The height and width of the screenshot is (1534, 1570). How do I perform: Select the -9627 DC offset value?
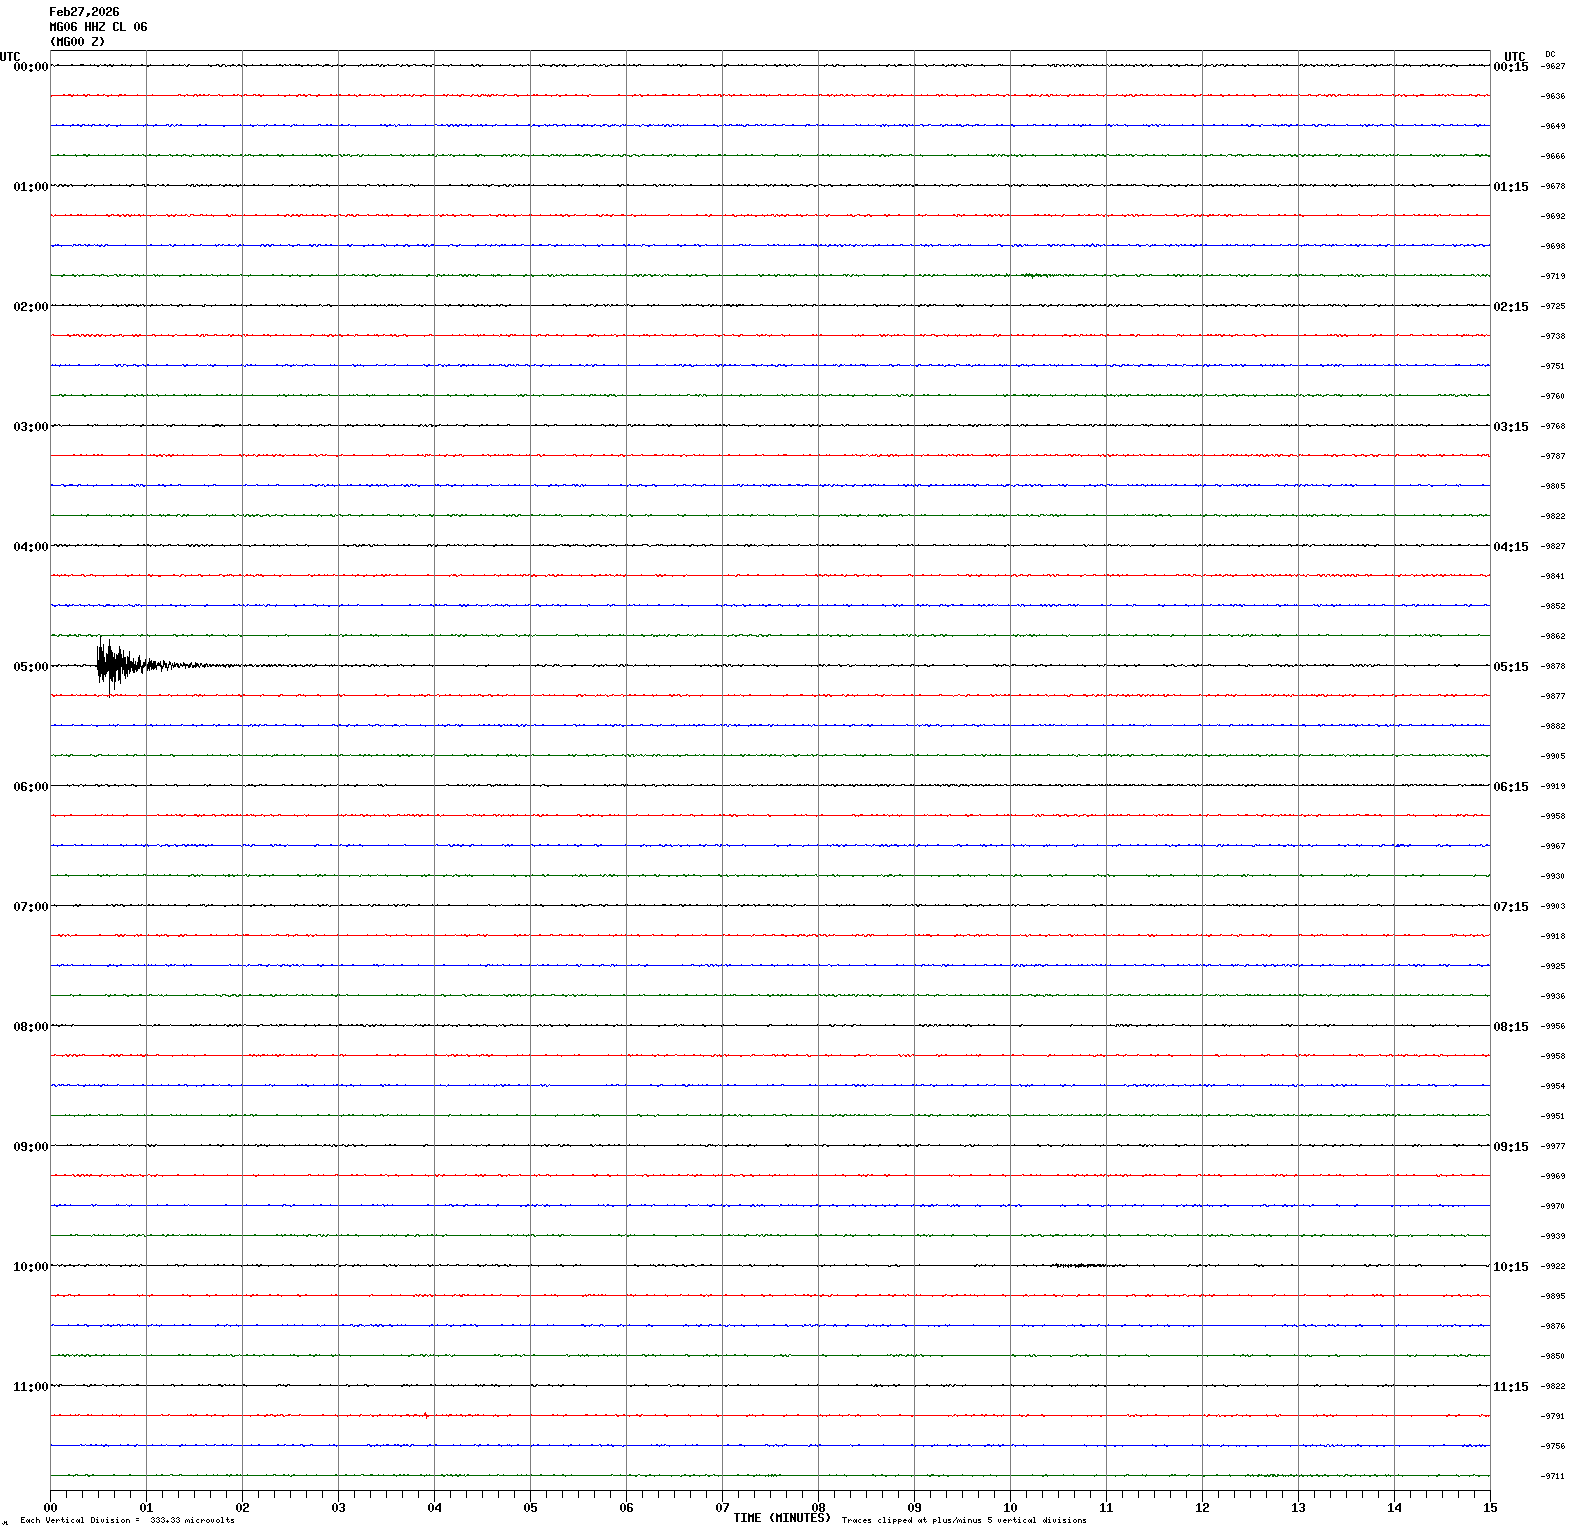point(1553,67)
